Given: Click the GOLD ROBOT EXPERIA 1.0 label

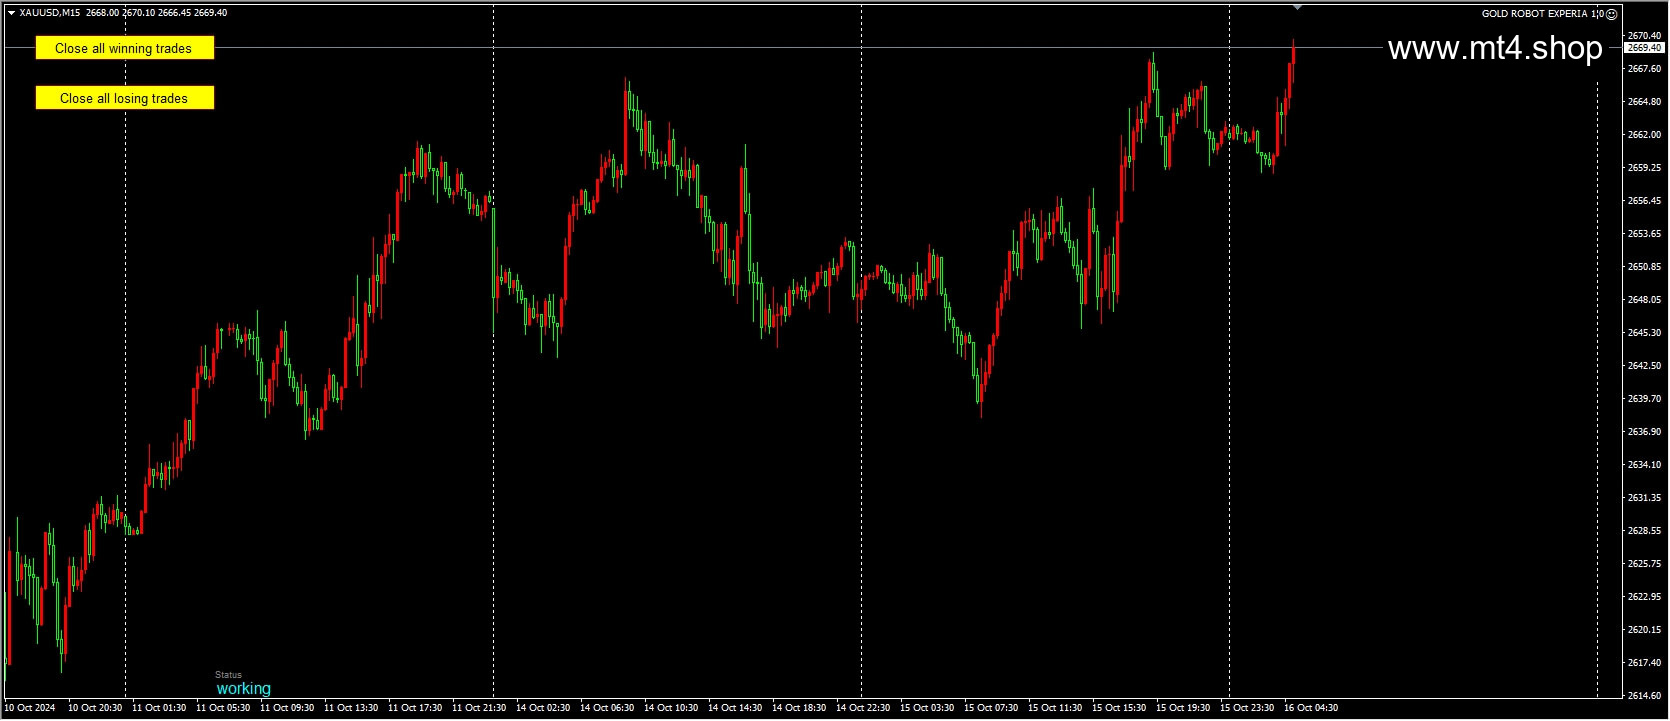Looking at the screenshot, I should (x=1542, y=14).
